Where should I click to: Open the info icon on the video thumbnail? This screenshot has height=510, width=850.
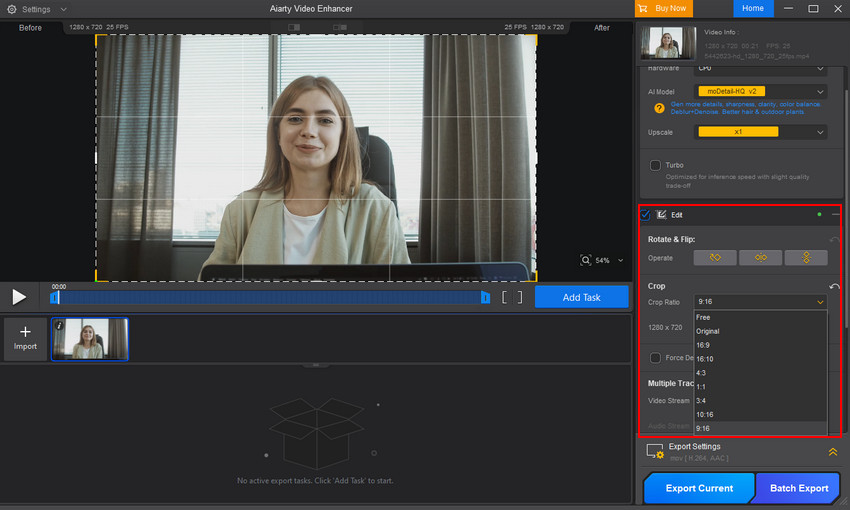point(59,325)
